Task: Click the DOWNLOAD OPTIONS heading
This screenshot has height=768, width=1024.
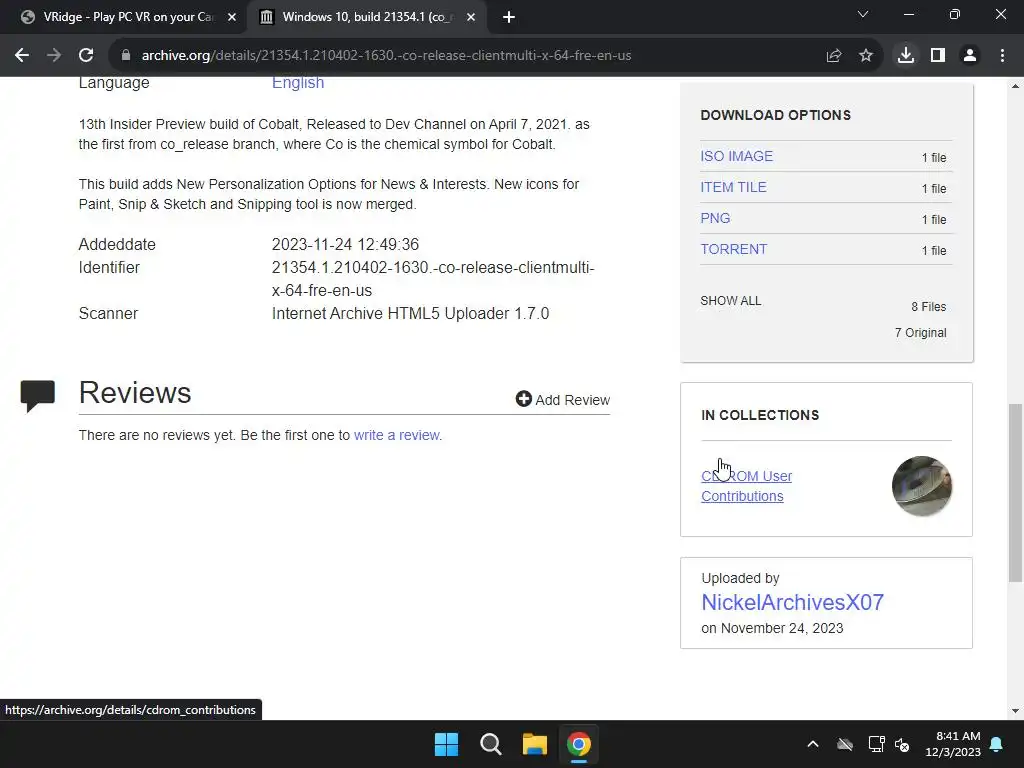Action: (x=776, y=116)
